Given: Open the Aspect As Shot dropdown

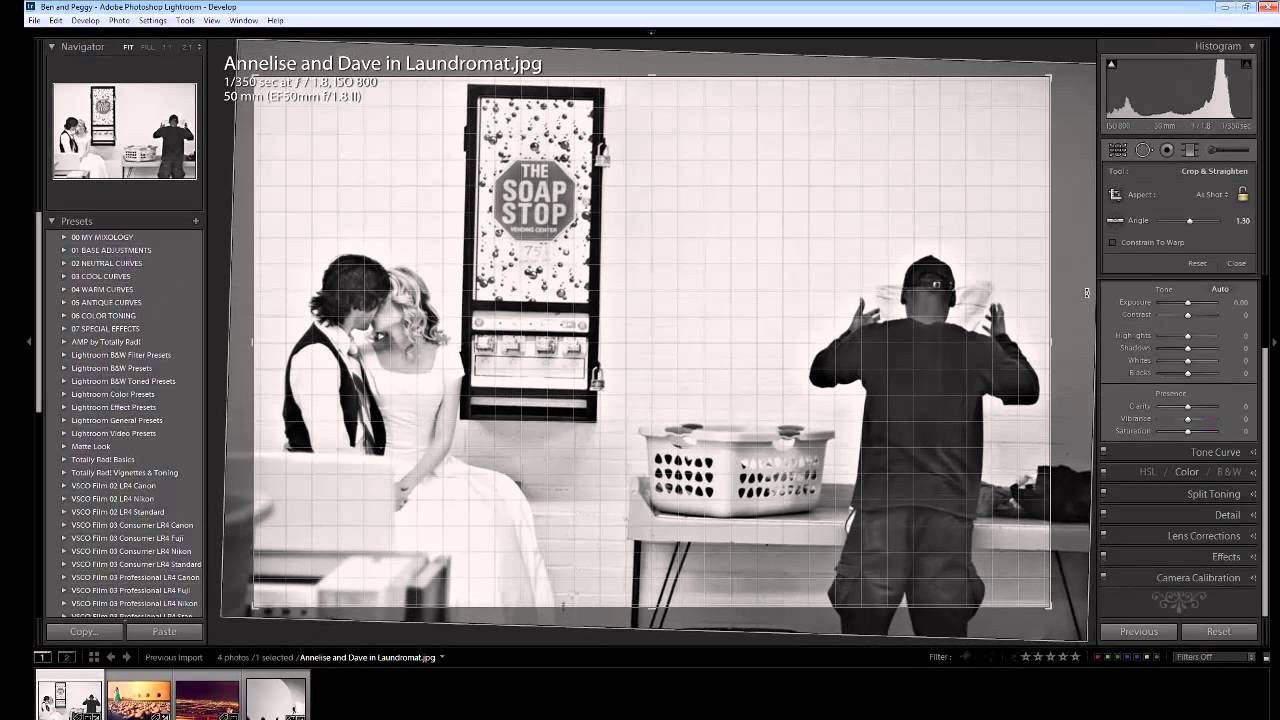Looking at the screenshot, I should [1214, 195].
